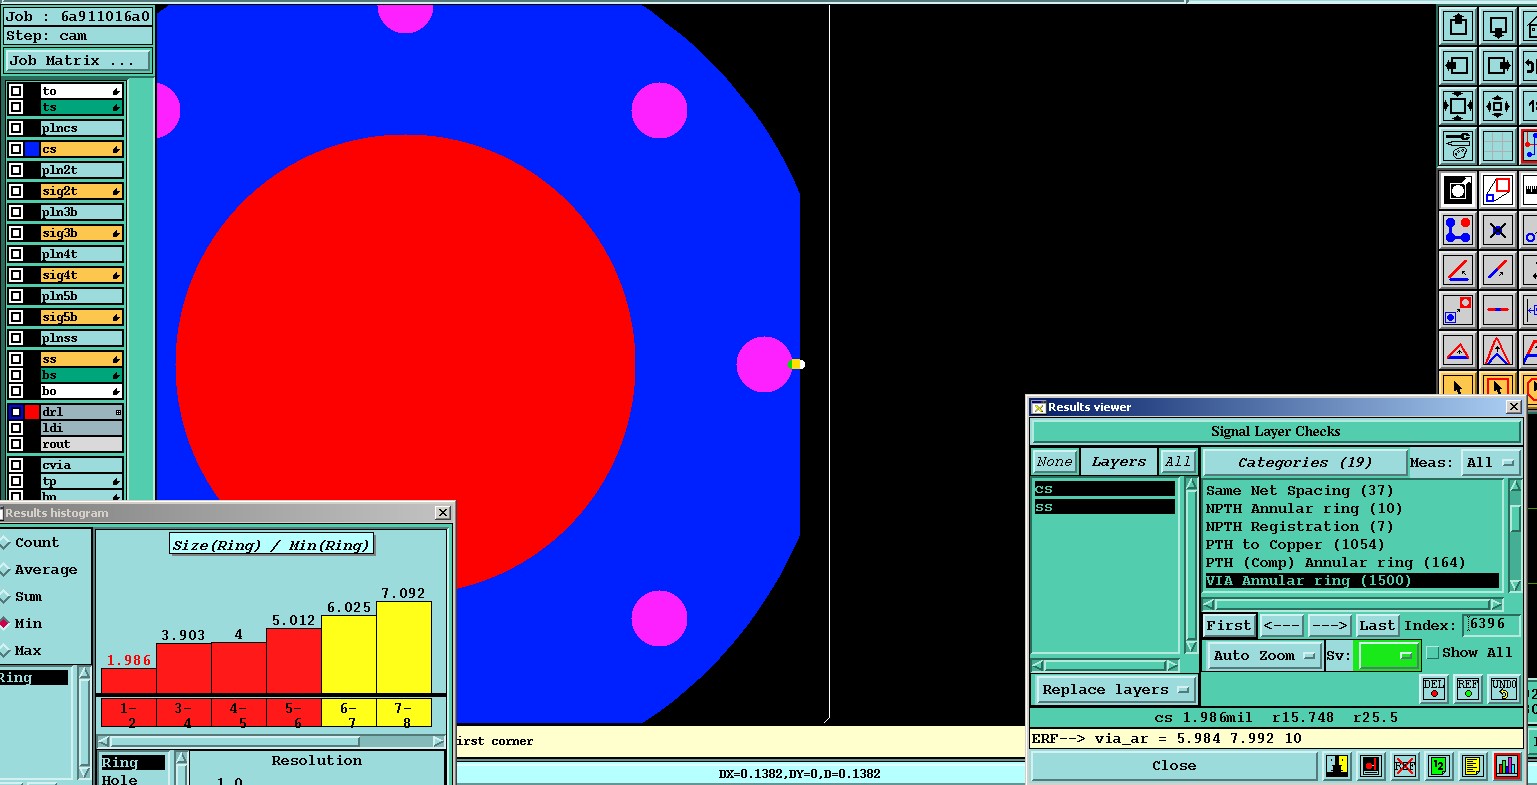Viewport: 1537px width, 785px height.
Task: Click the Close button in Results viewer
Action: (x=1174, y=766)
